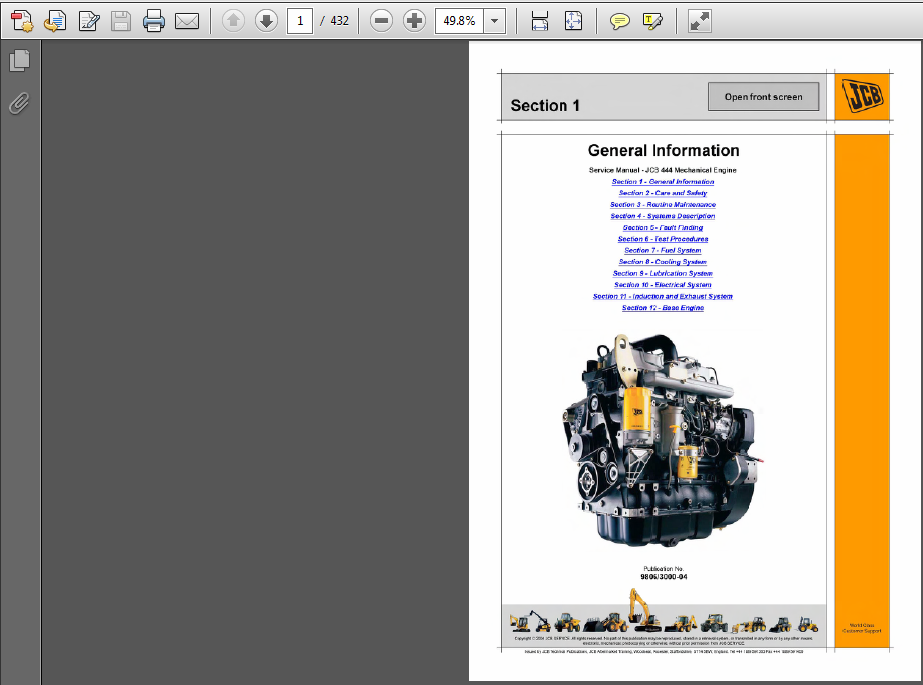The width and height of the screenshot is (923, 685).
Task: Open Section 6 - Test Procedures link
Action: pos(663,239)
